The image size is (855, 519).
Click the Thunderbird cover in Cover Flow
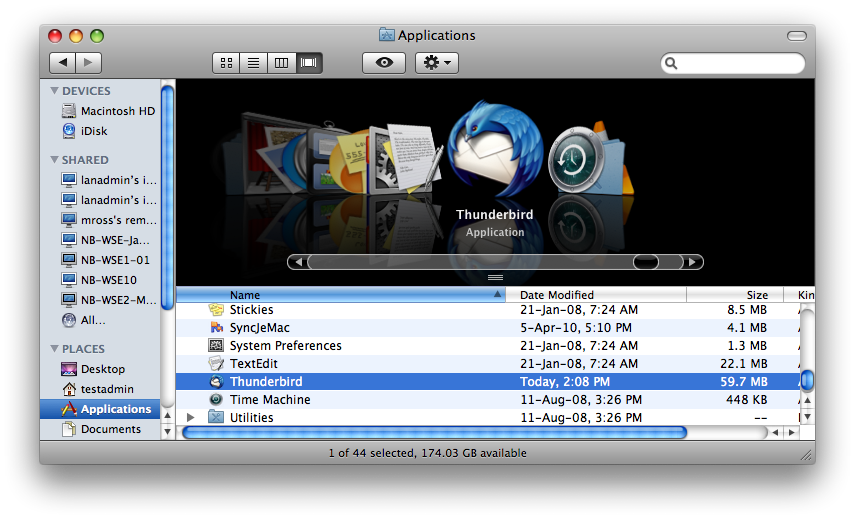[495, 148]
